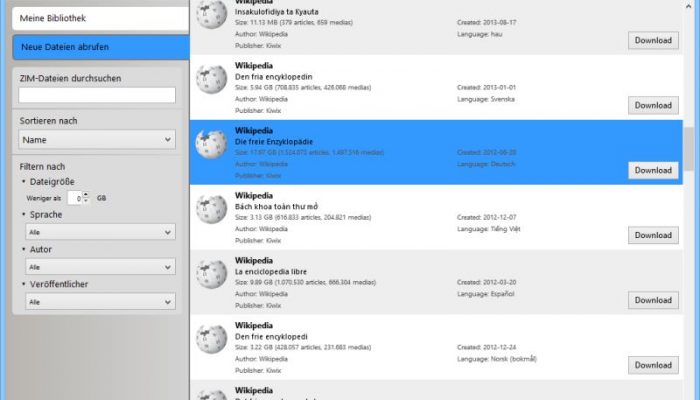Select the 'Insakulofidiya ta Kyauta' title text
This screenshot has width=700, height=400.
pyautogui.click(x=276, y=12)
